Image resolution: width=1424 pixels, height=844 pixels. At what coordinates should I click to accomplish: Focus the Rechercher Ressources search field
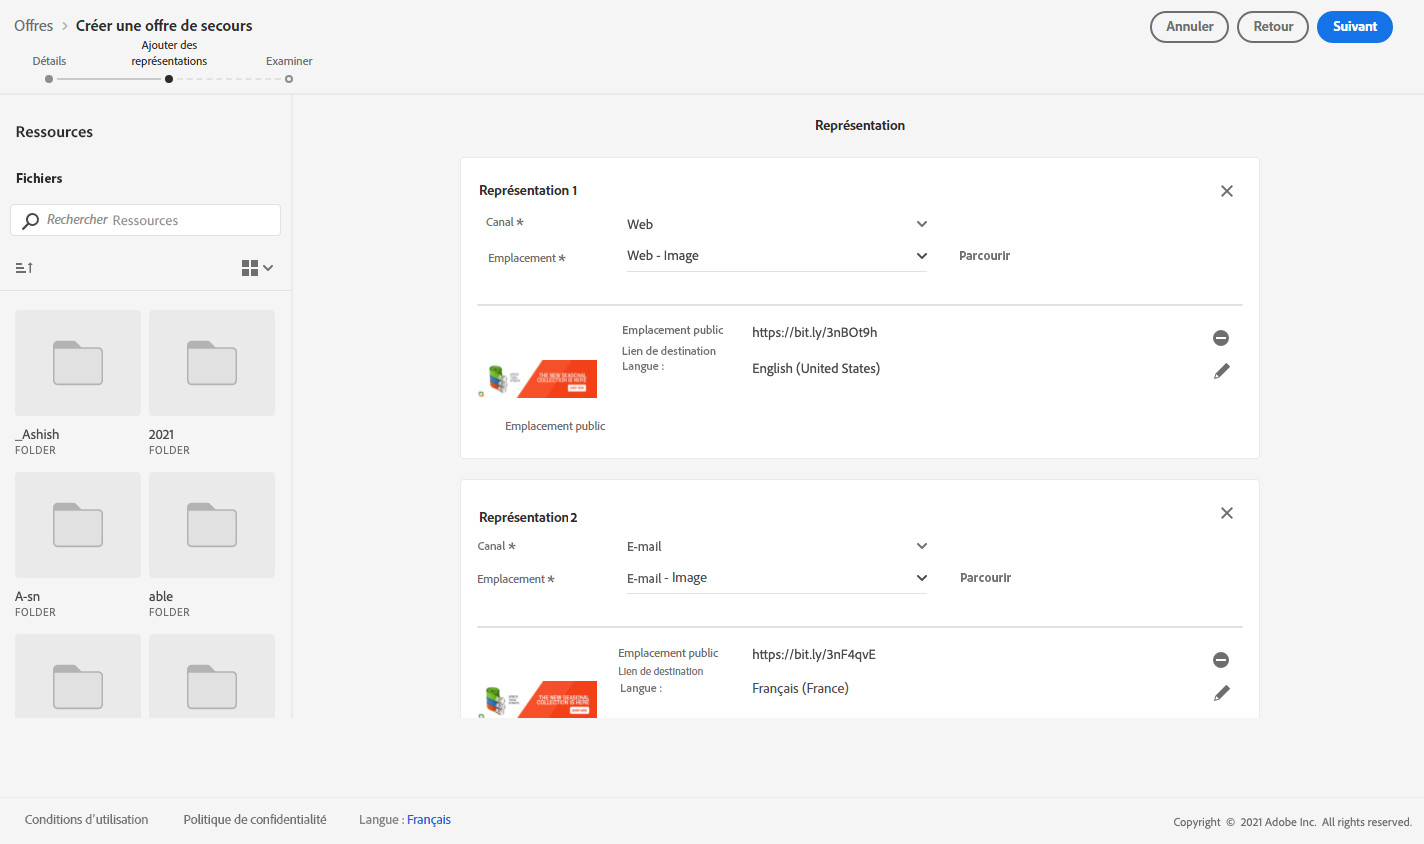click(155, 220)
